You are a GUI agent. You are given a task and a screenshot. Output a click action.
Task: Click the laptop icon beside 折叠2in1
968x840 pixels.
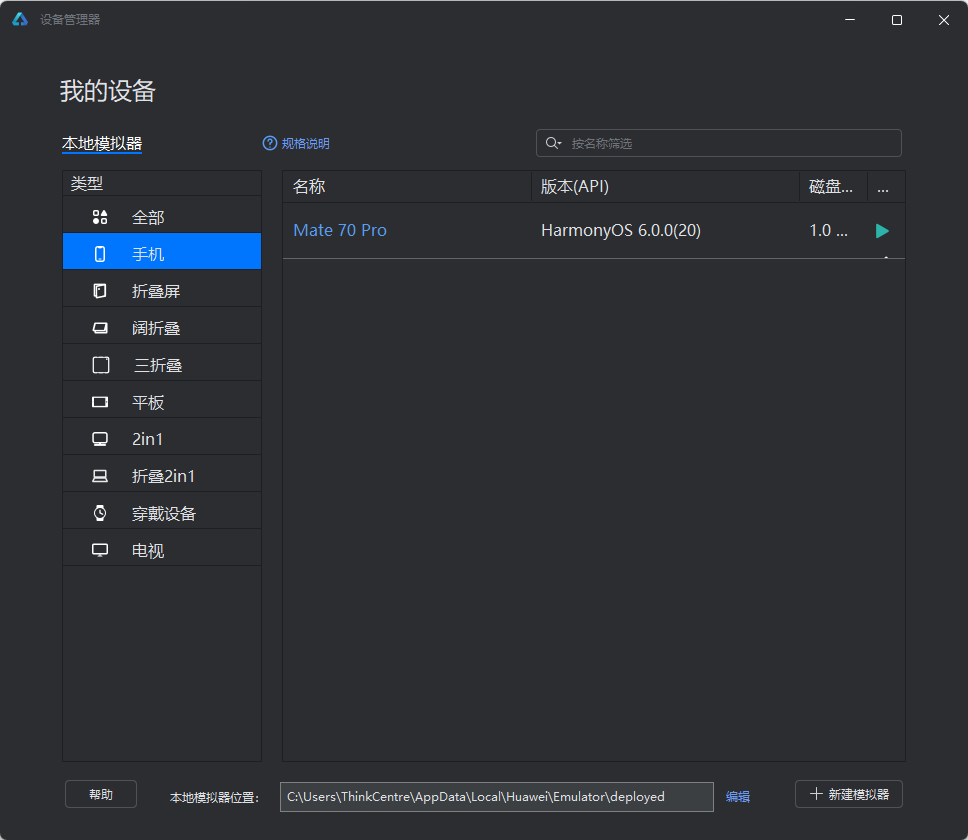pyautogui.click(x=100, y=476)
